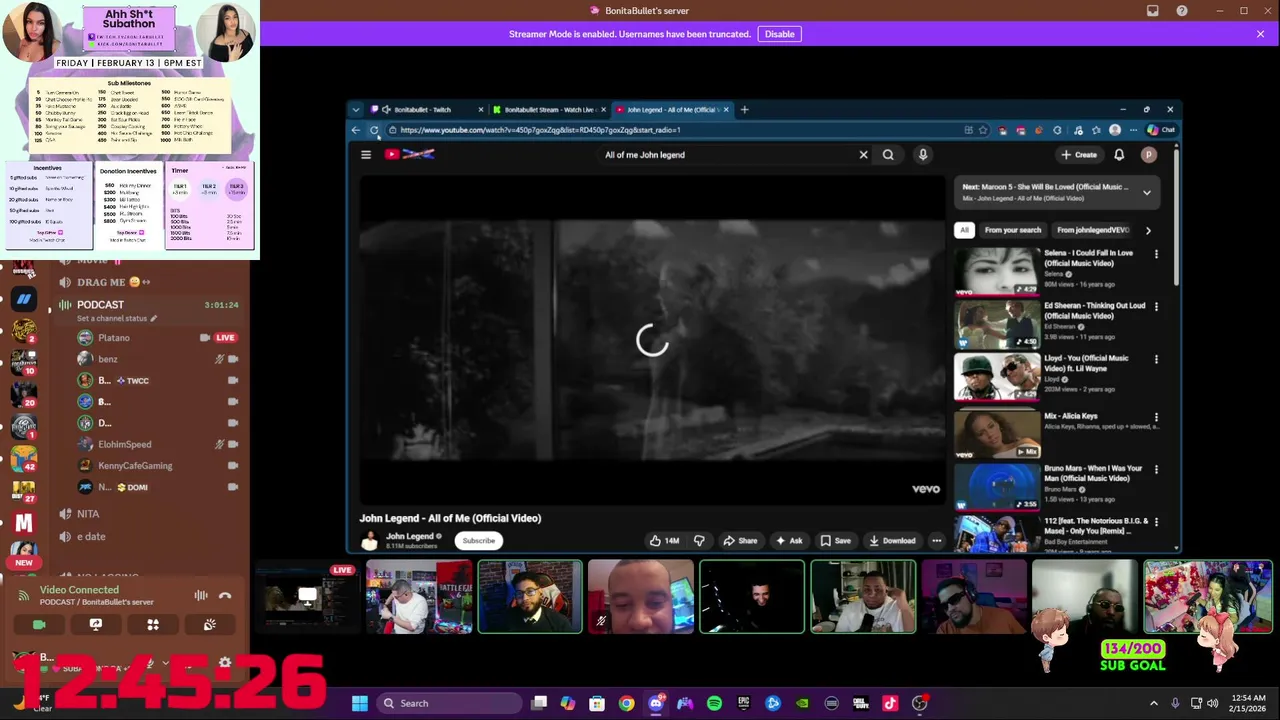The height and width of the screenshot is (720, 1280).
Task: Open the server with the M icon
Action: pos(24,522)
